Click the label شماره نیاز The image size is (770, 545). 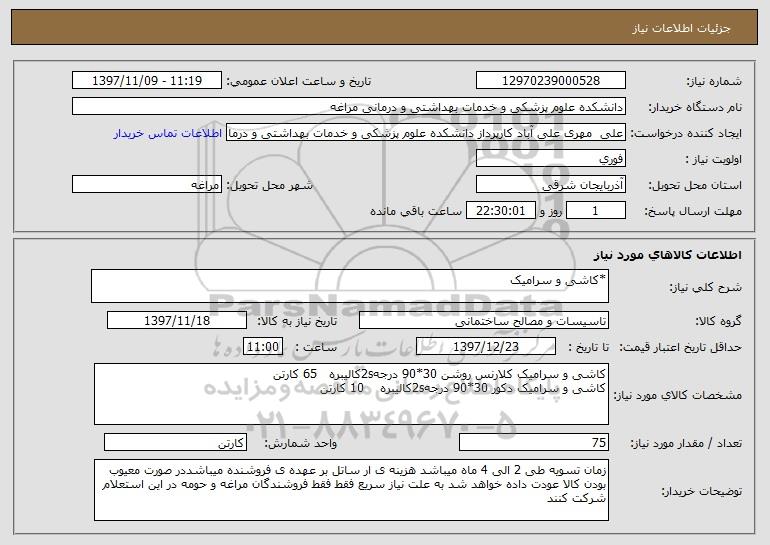tap(714, 82)
